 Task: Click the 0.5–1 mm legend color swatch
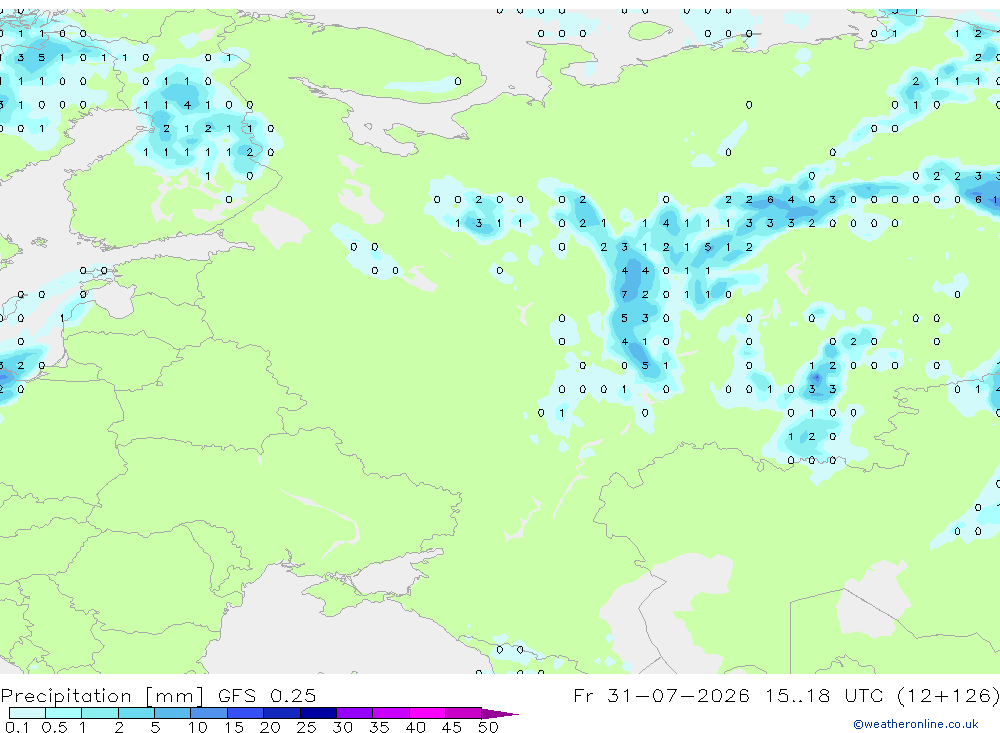[64, 713]
